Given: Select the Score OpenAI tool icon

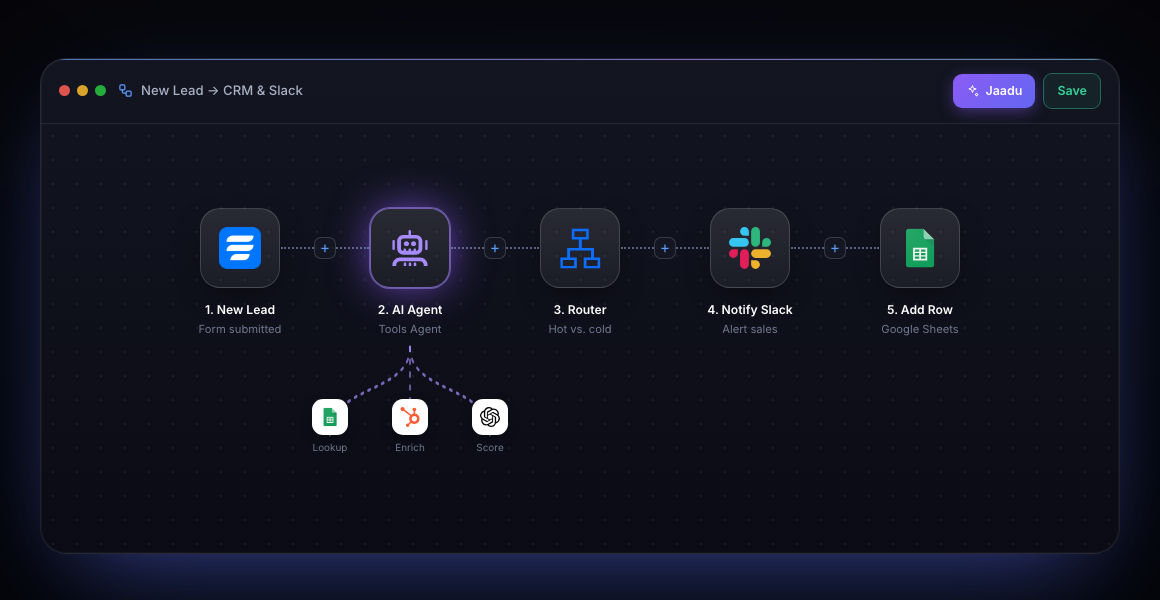Looking at the screenshot, I should pyautogui.click(x=490, y=417).
